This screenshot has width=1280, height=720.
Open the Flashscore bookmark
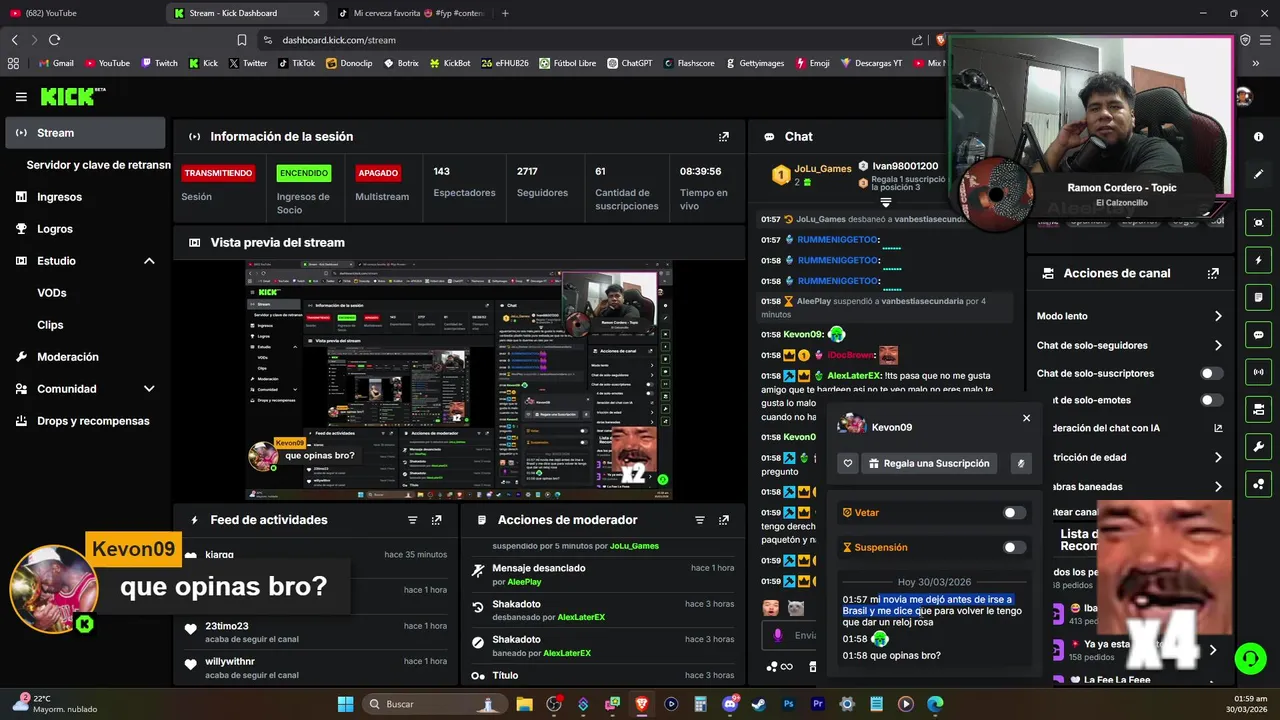tap(688, 63)
